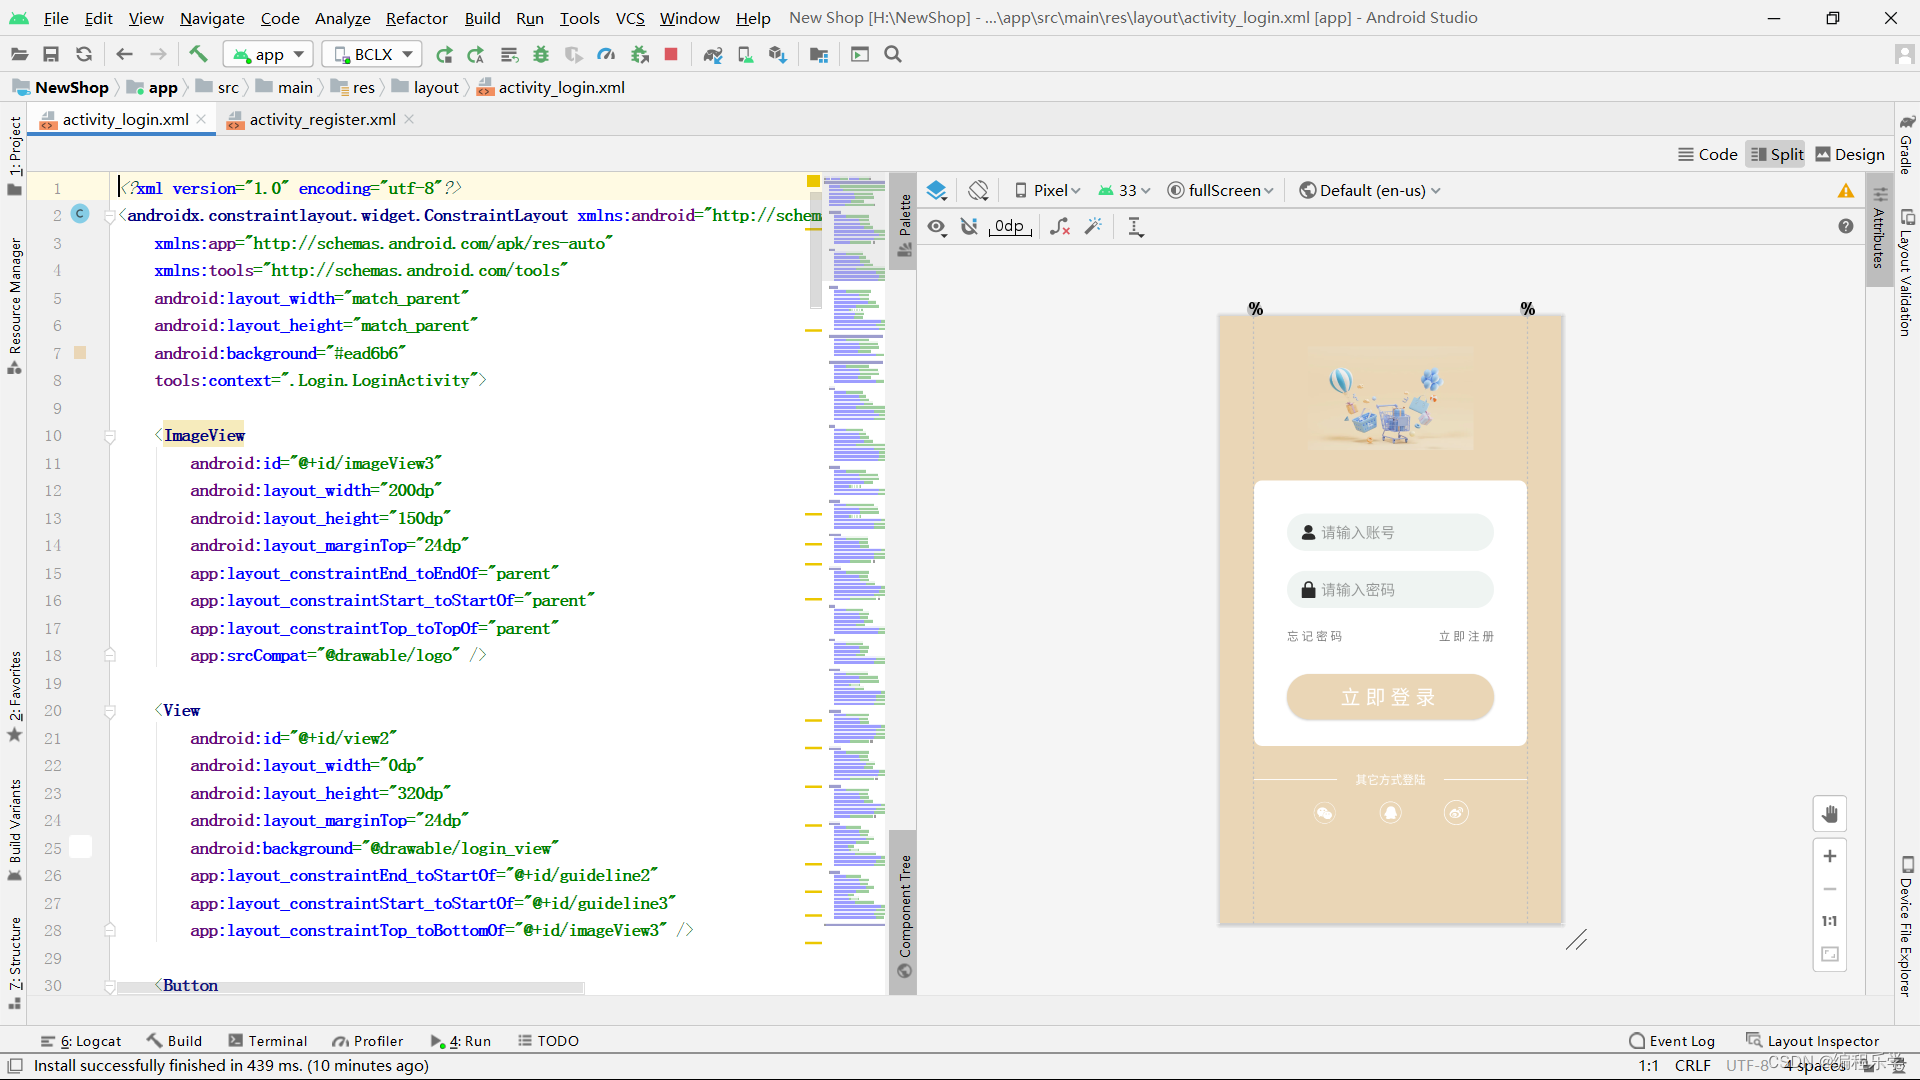Viewport: 1920px width, 1080px height.
Task: Open the SDK Manager icon
Action: pos(777,54)
